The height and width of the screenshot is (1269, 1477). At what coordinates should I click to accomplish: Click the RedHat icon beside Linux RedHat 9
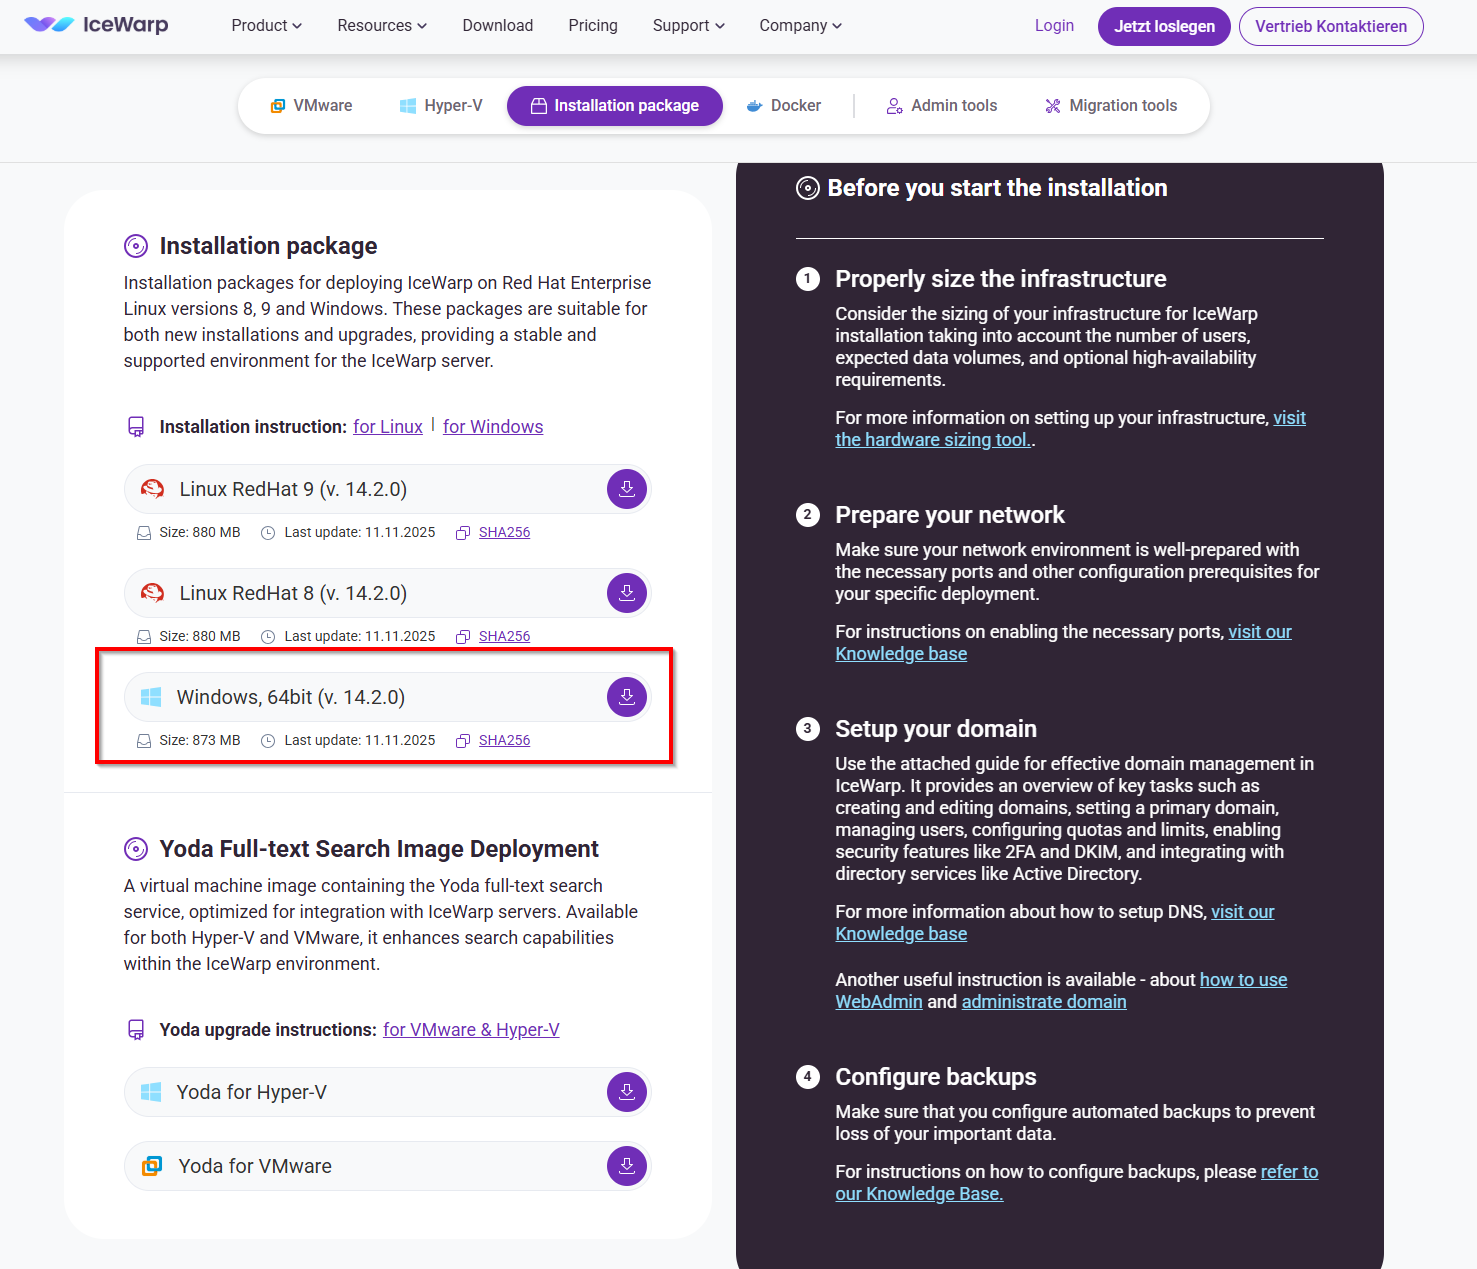(152, 489)
